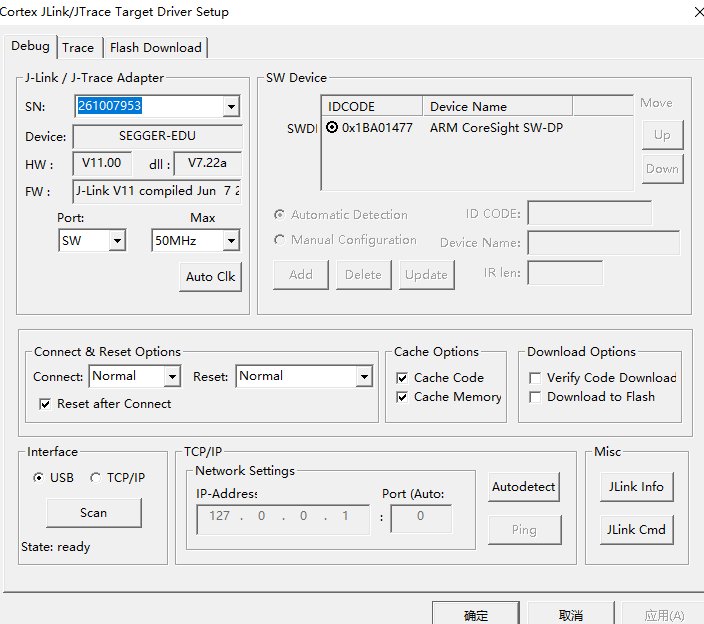The width and height of the screenshot is (704, 624).
Task: Select the 0x1BA01477 IDCODE radio marker
Action: pyautogui.click(x=332, y=127)
